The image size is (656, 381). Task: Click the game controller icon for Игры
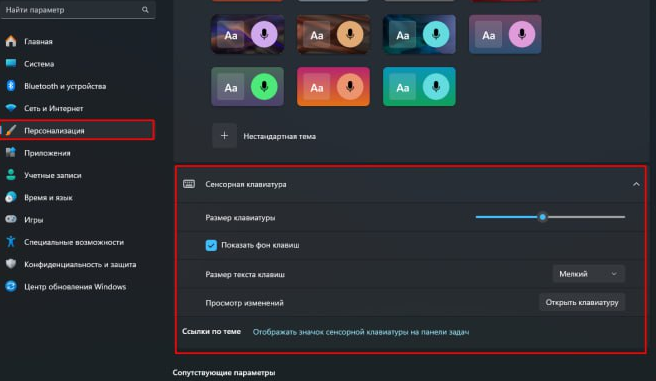[x=11, y=219]
